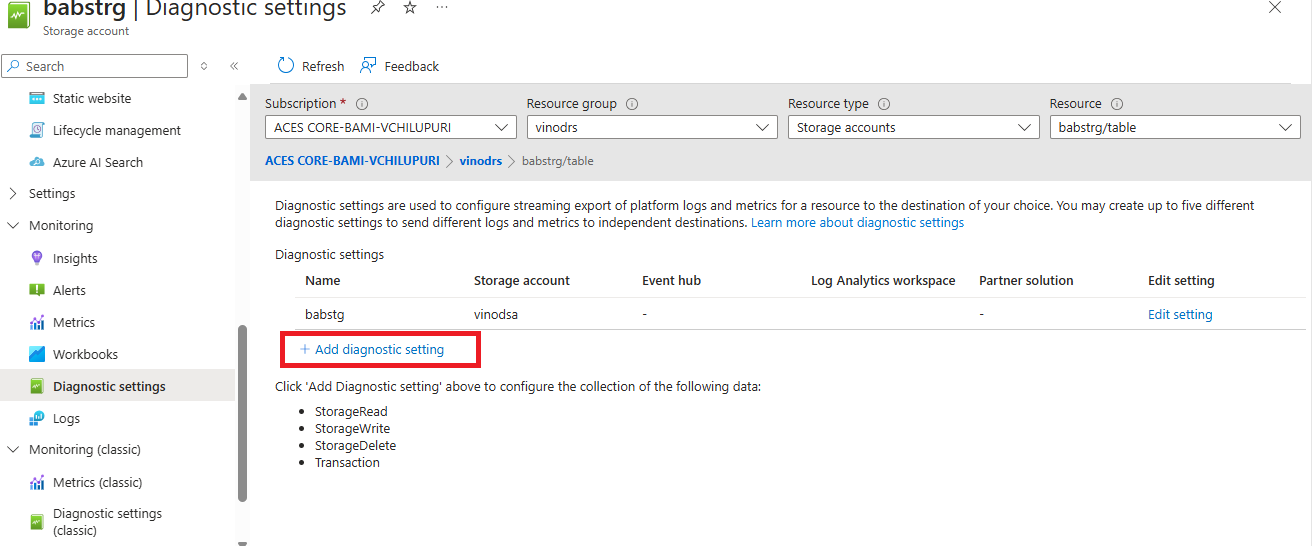Open the Resource type dropdown
Screen dimensions: 1312x546
[x=913, y=127]
